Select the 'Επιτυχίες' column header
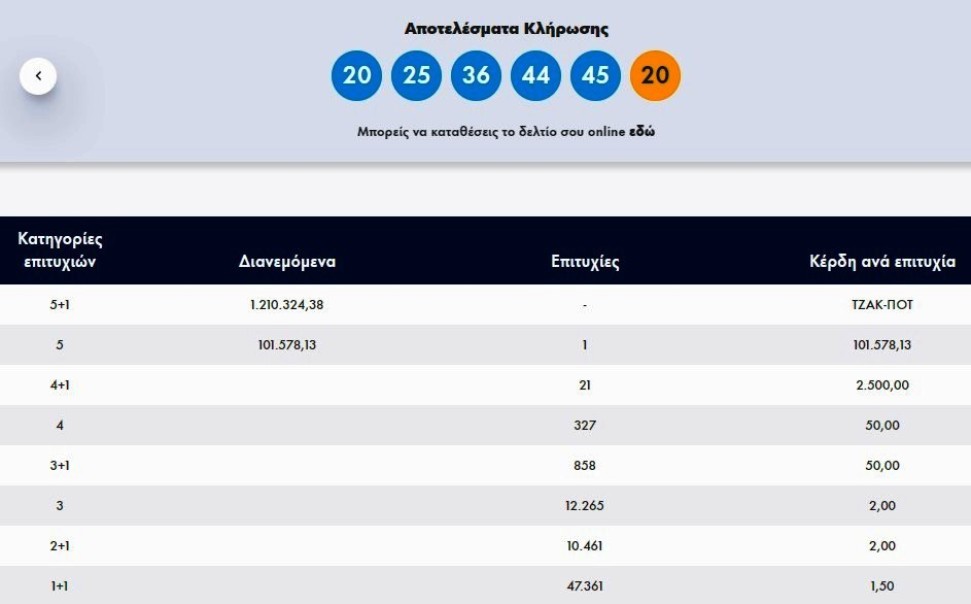 pos(585,262)
